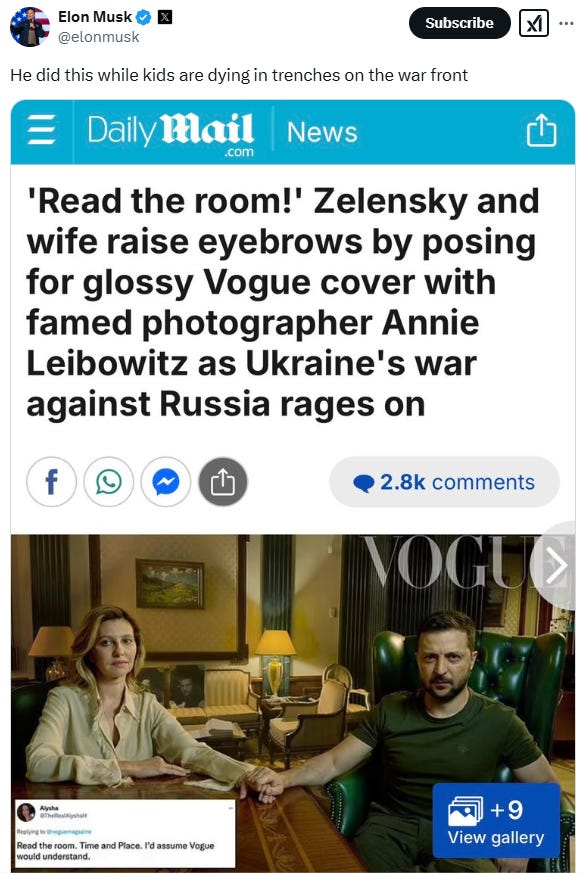Open Elon Musk's profile avatar
The height and width of the screenshot is (873, 581).
click(x=30, y=27)
